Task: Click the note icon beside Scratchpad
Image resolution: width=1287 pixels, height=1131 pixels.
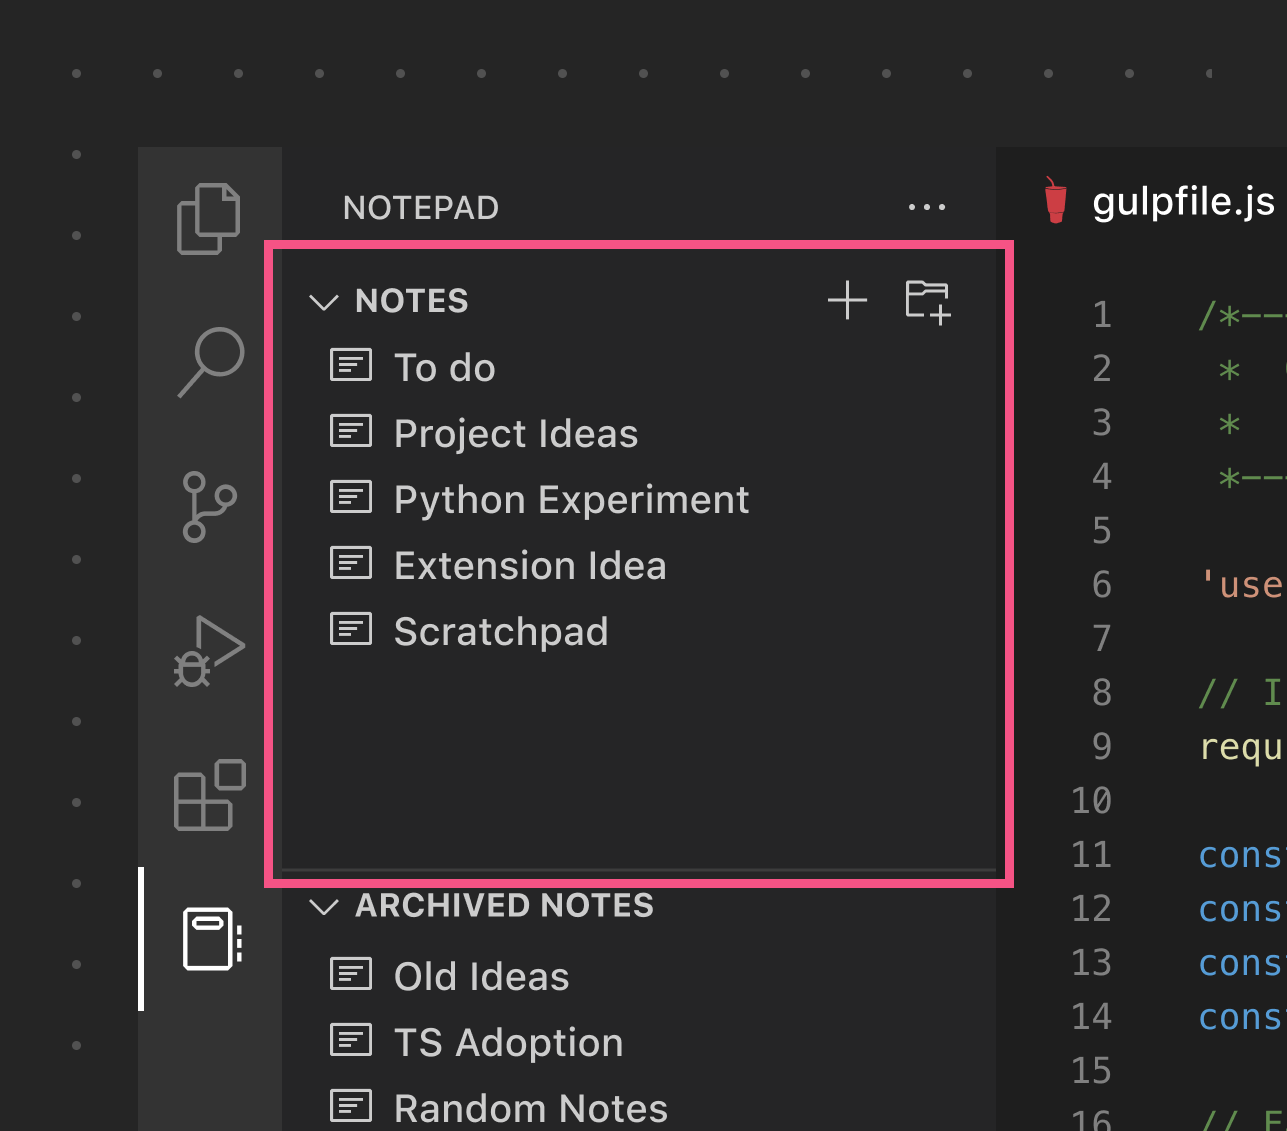Action: pos(351,629)
